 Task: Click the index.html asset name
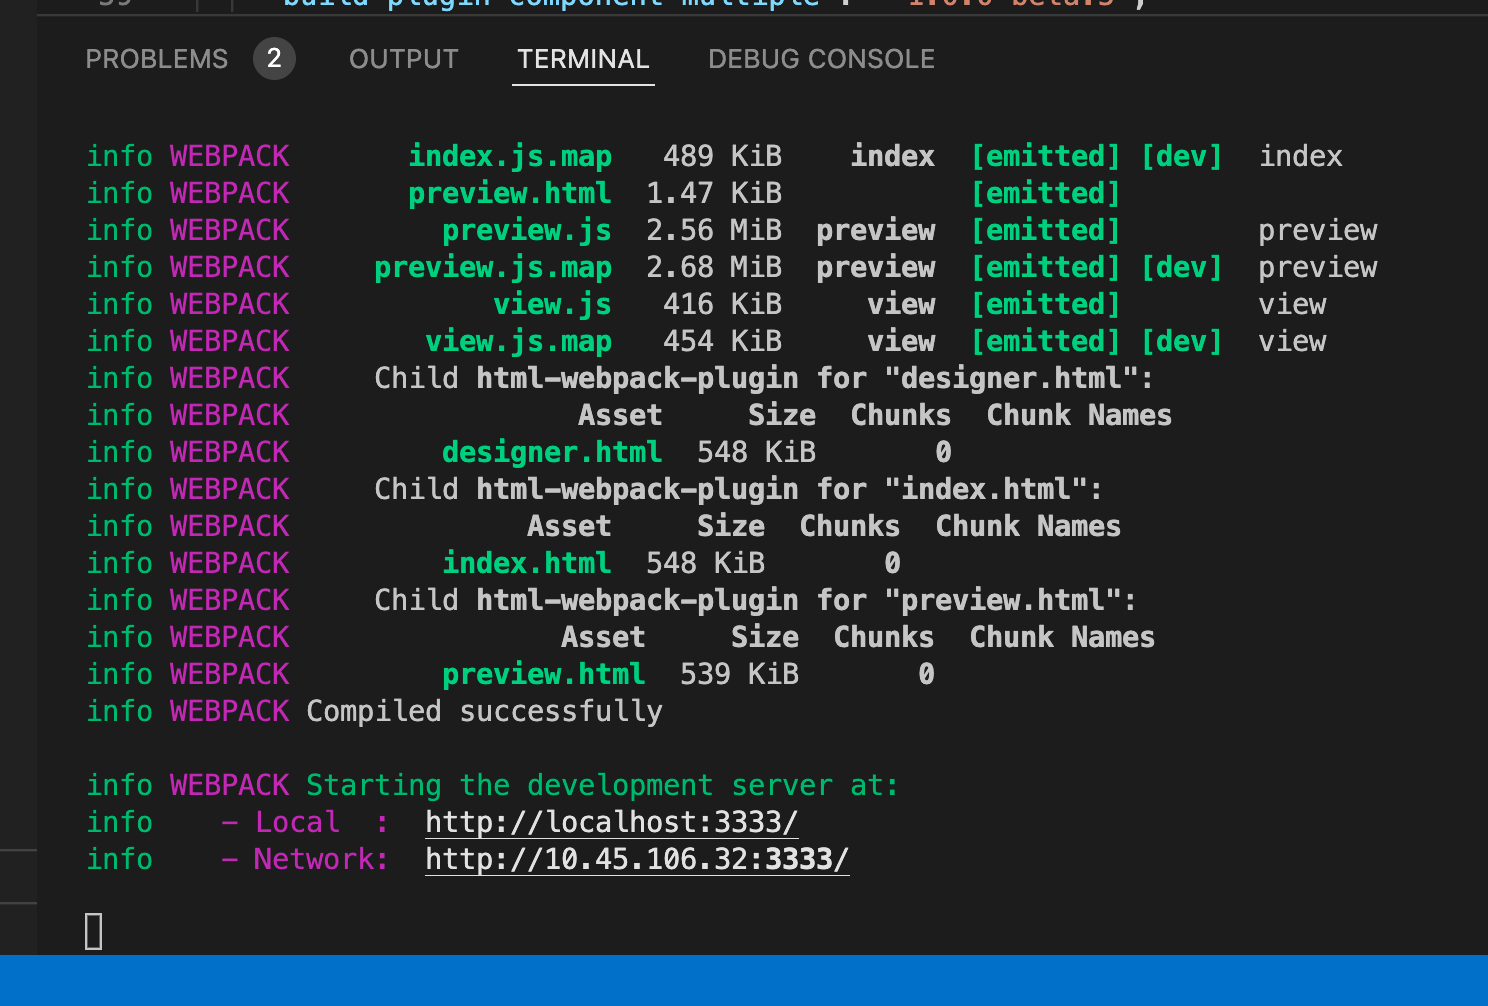coord(527,562)
